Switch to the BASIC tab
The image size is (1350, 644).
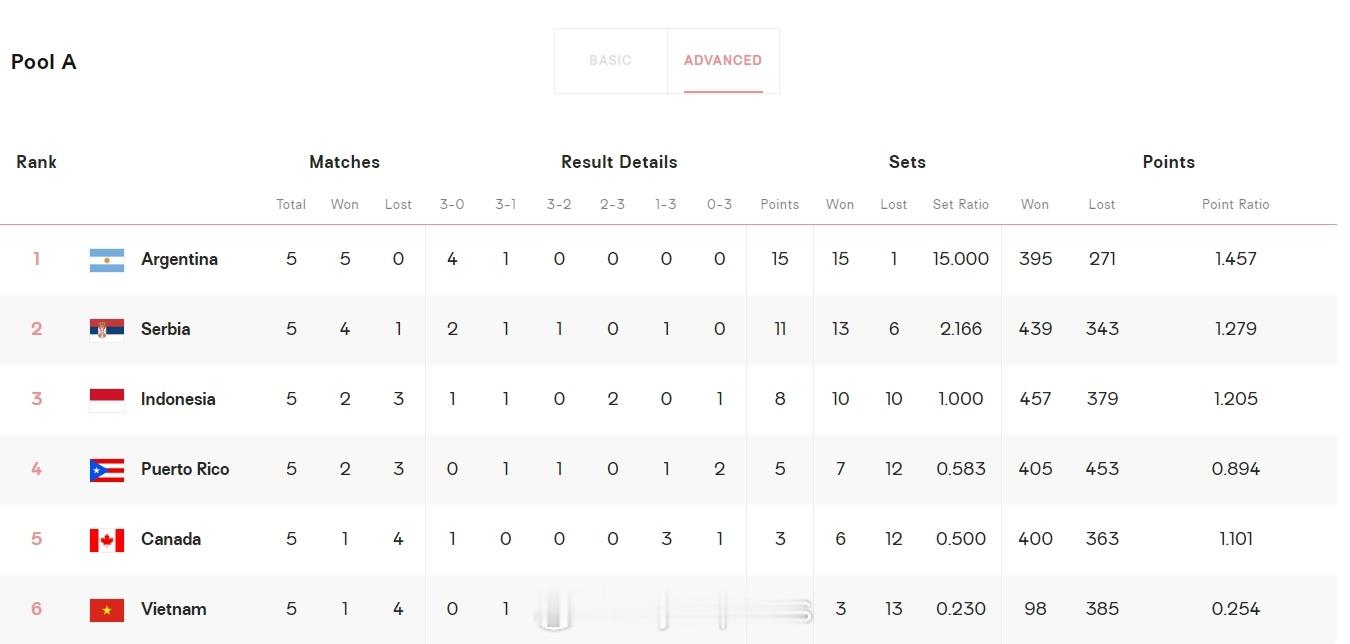click(x=610, y=61)
